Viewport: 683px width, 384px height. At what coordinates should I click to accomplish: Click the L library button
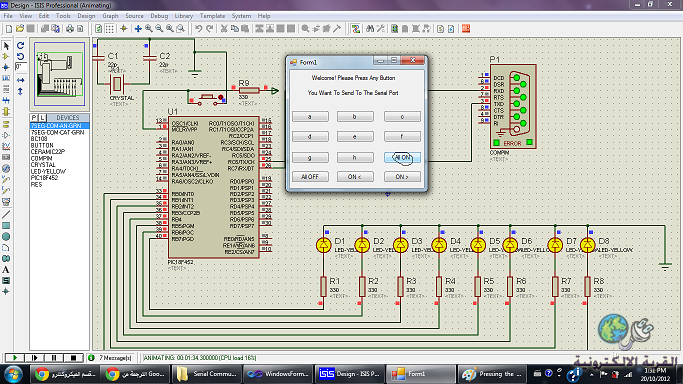click(42, 118)
